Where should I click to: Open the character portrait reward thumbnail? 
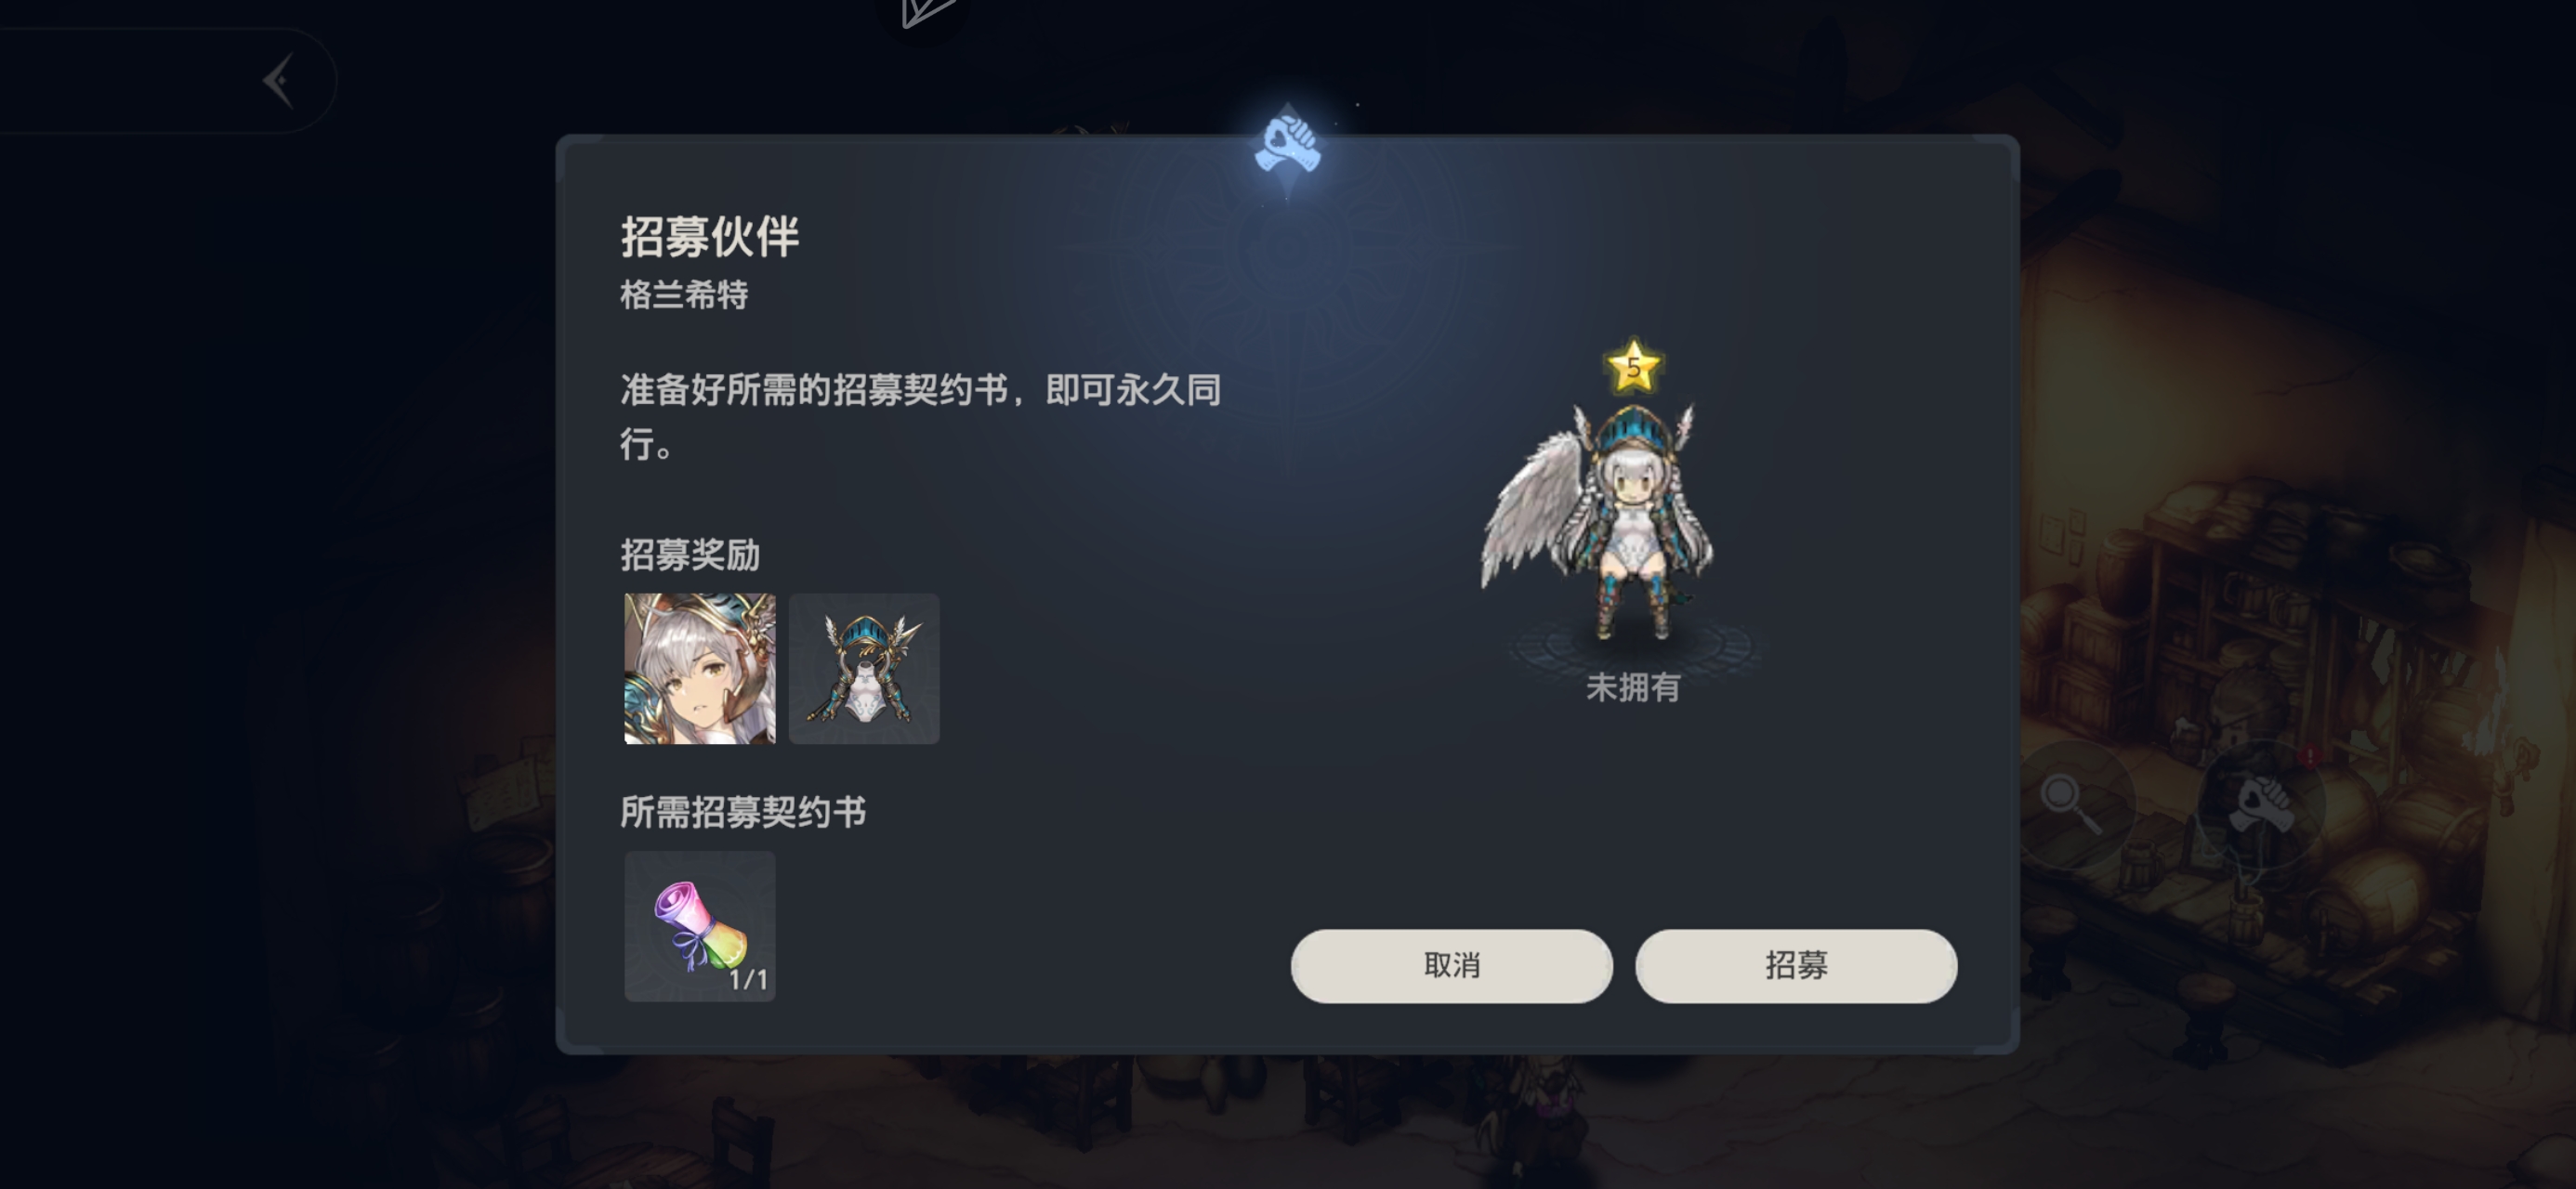(700, 668)
